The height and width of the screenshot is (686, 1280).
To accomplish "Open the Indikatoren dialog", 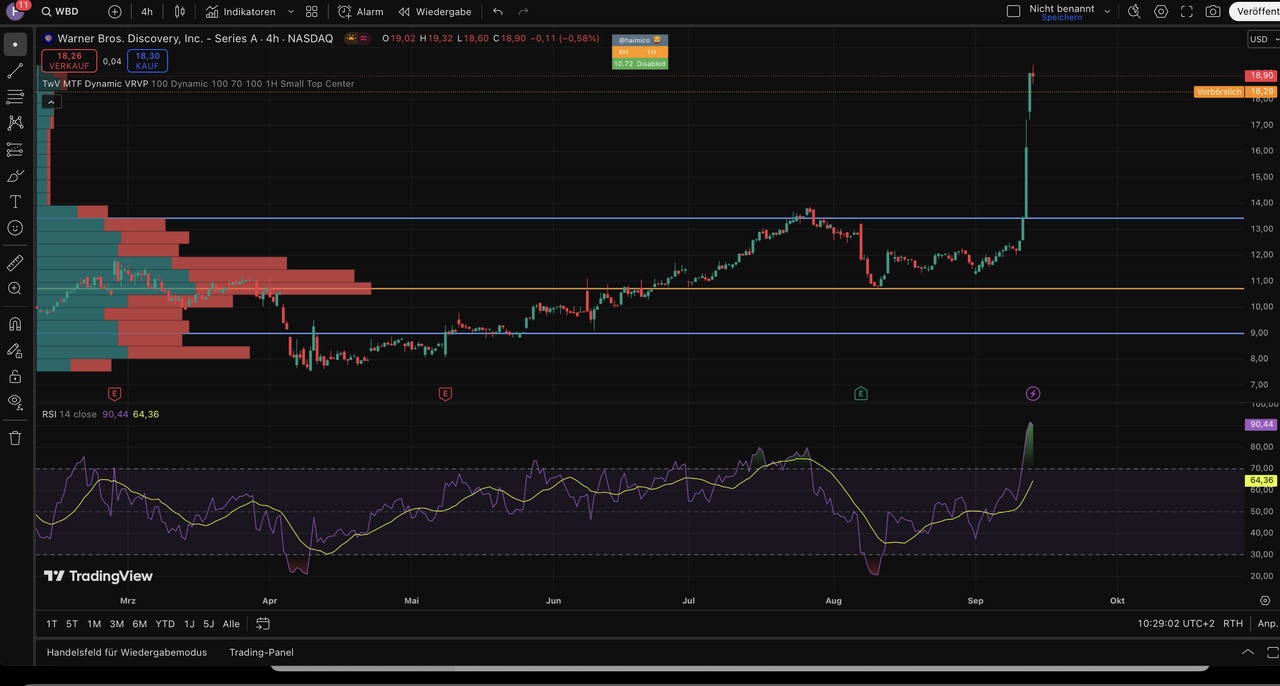I will 240,12.
